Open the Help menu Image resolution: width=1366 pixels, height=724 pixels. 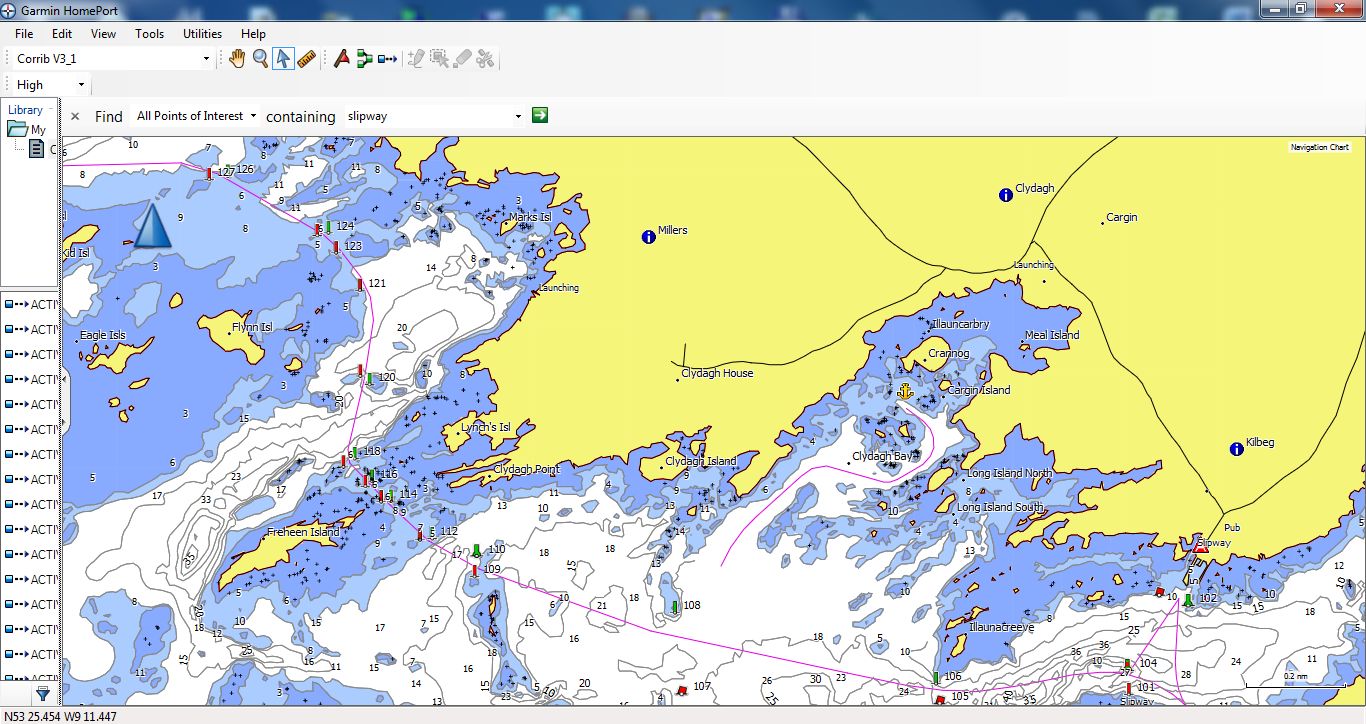[x=253, y=33]
